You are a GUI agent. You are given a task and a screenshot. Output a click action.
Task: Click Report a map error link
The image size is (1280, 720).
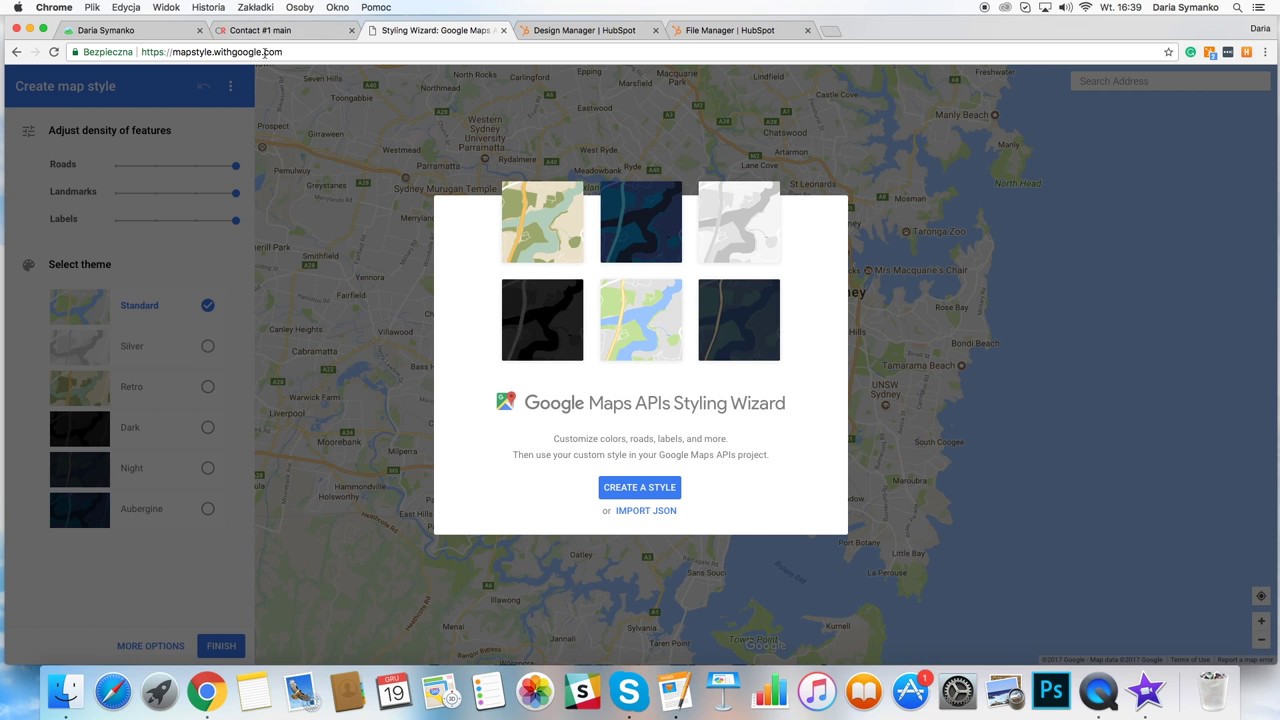(x=1244, y=660)
